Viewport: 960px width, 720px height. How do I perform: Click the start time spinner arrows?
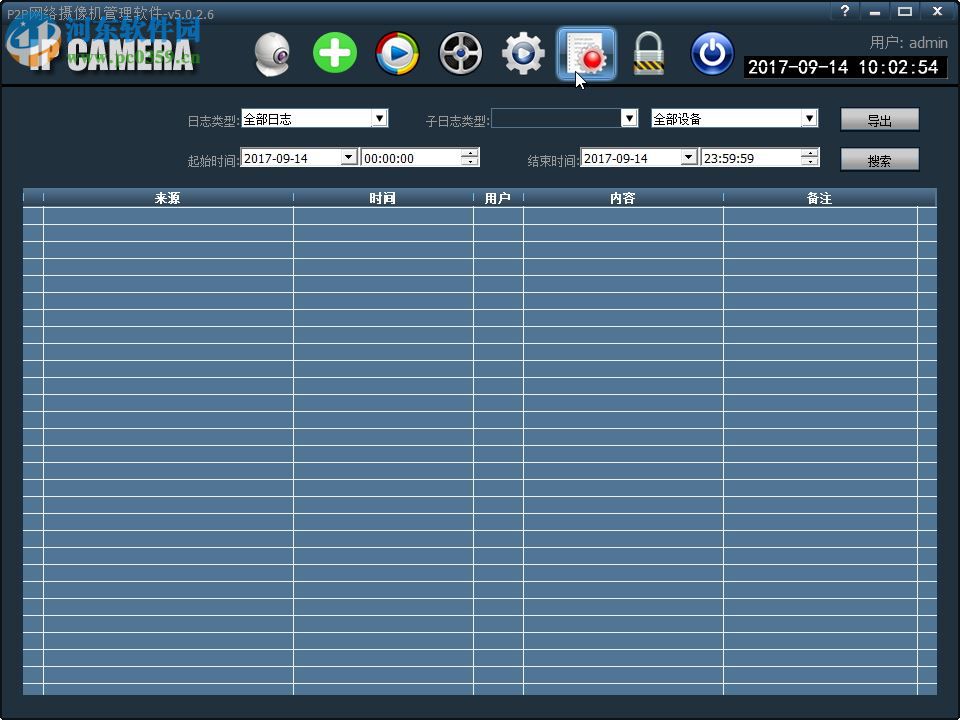pyautogui.click(x=470, y=158)
